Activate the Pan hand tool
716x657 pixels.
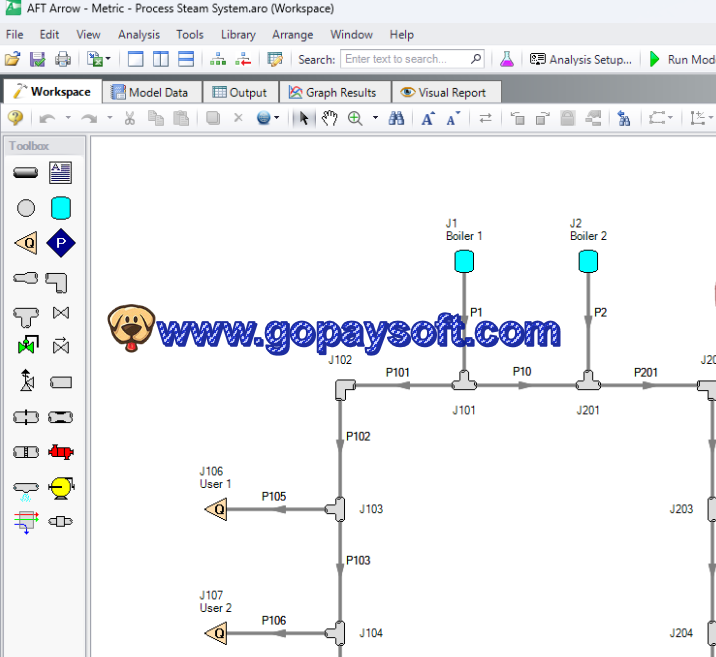point(329,118)
